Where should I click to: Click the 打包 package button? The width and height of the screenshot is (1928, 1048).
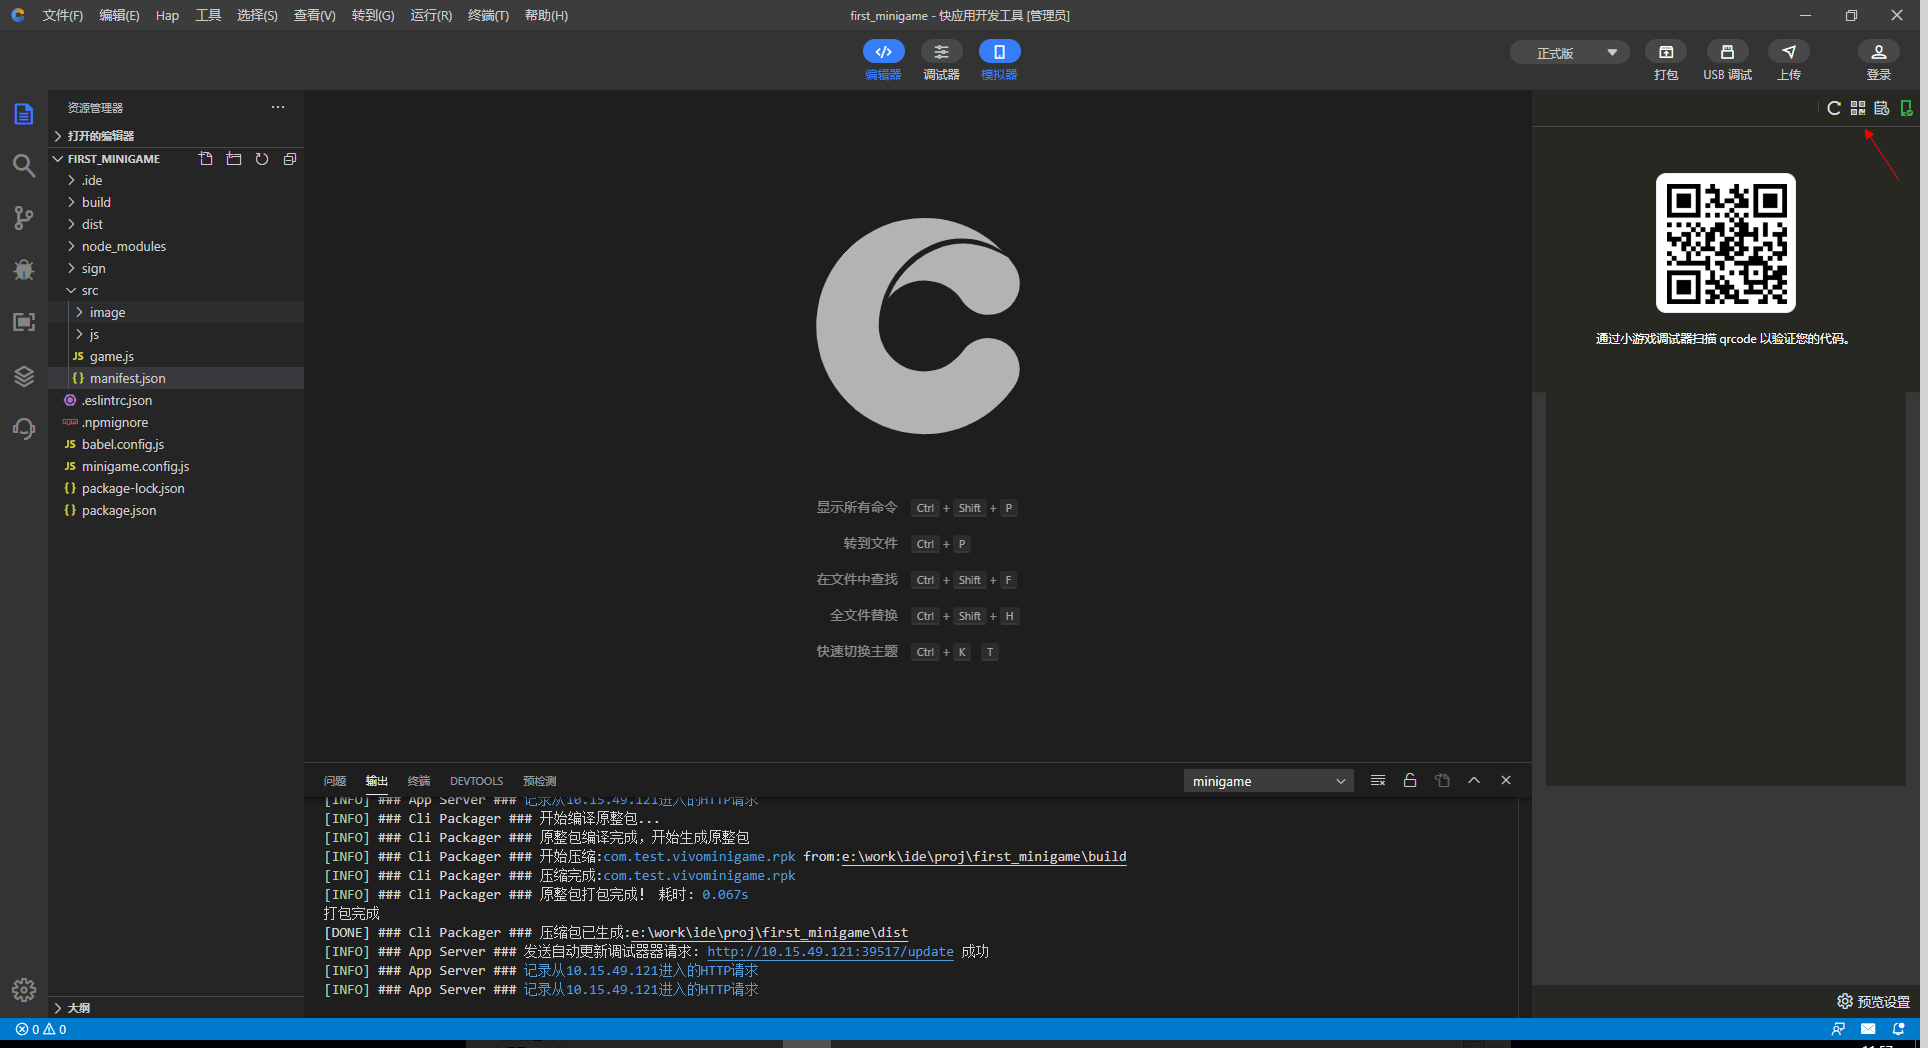pos(1666,60)
